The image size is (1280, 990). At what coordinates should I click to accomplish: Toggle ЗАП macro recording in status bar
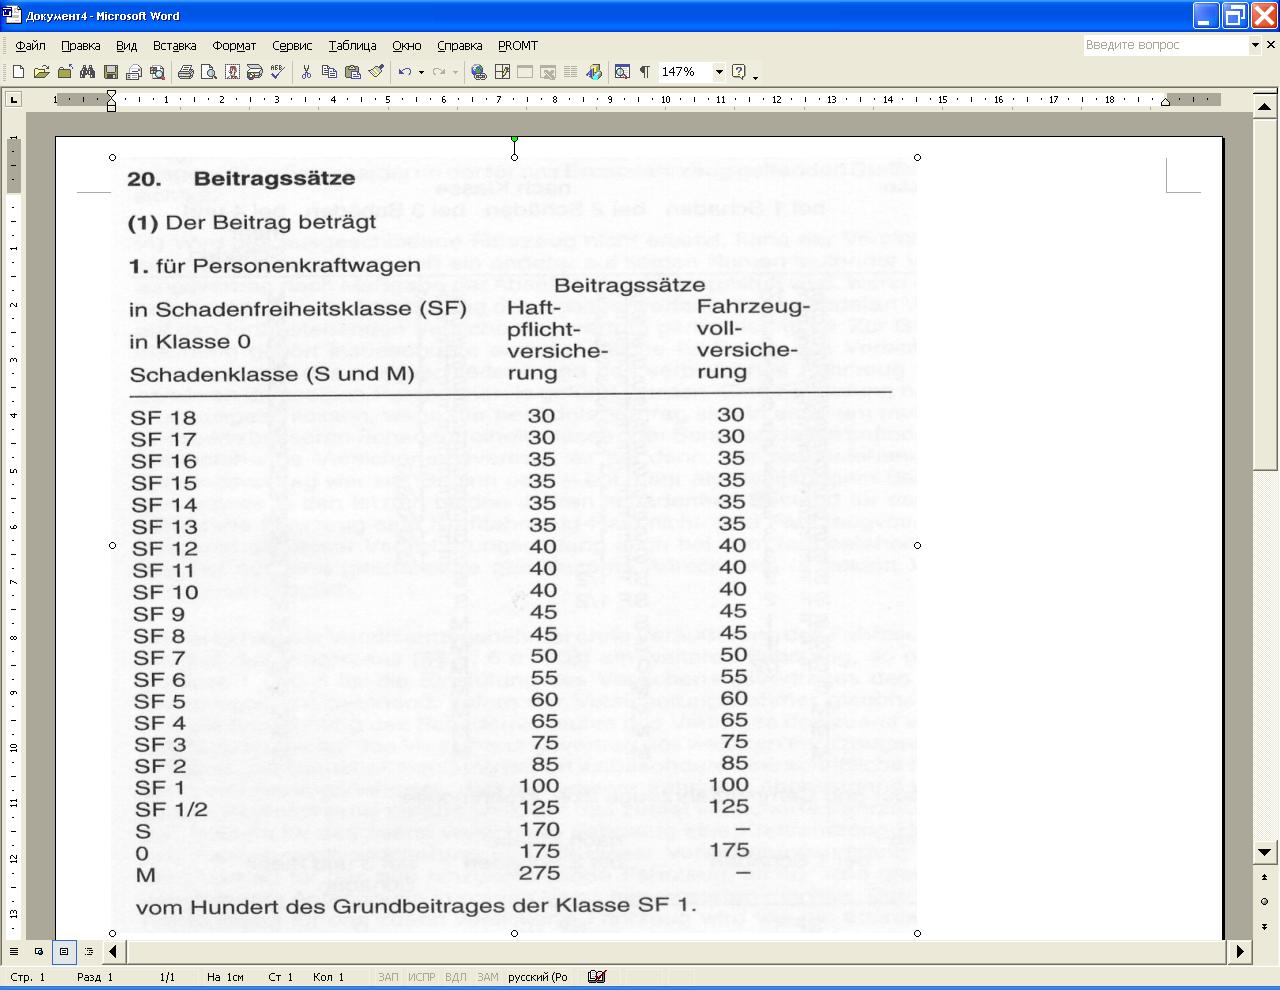tap(388, 977)
